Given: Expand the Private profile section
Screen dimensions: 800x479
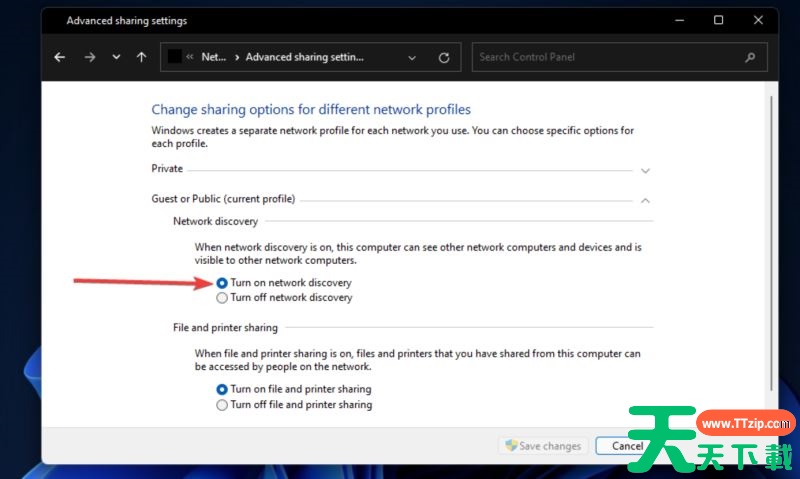Looking at the screenshot, I should pos(645,170).
